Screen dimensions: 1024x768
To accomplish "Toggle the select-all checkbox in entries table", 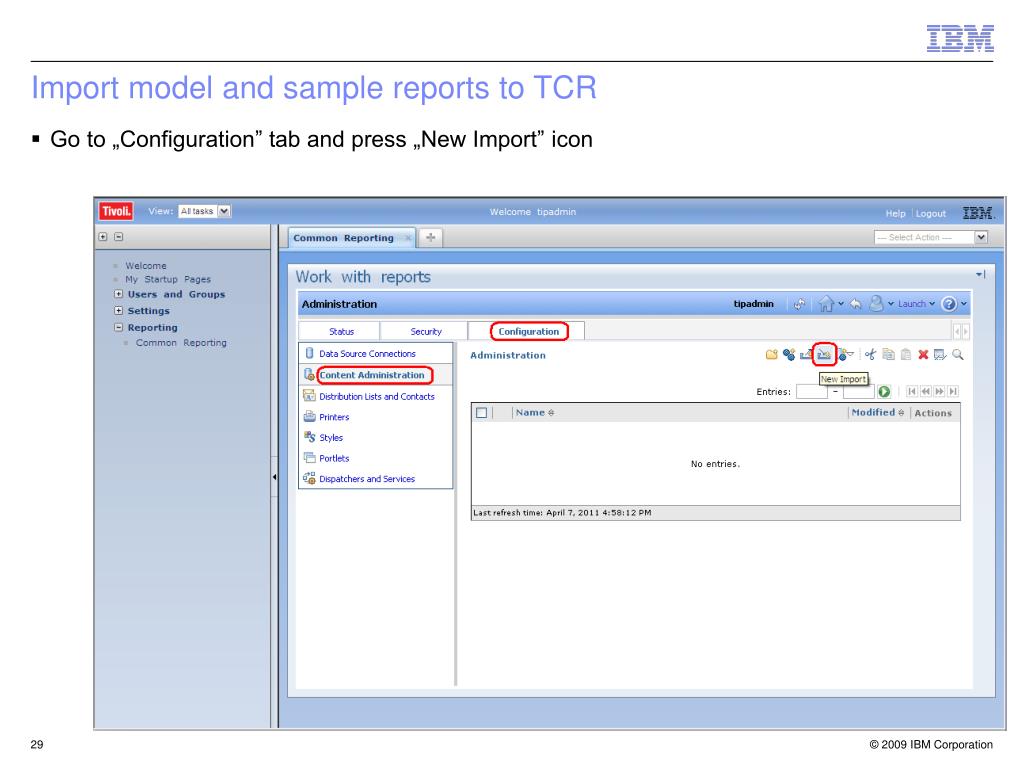I will click(x=481, y=413).
